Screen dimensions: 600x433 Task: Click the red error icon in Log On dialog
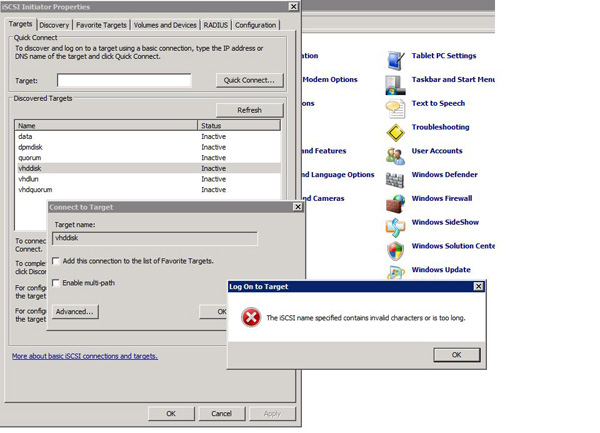point(251,317)
